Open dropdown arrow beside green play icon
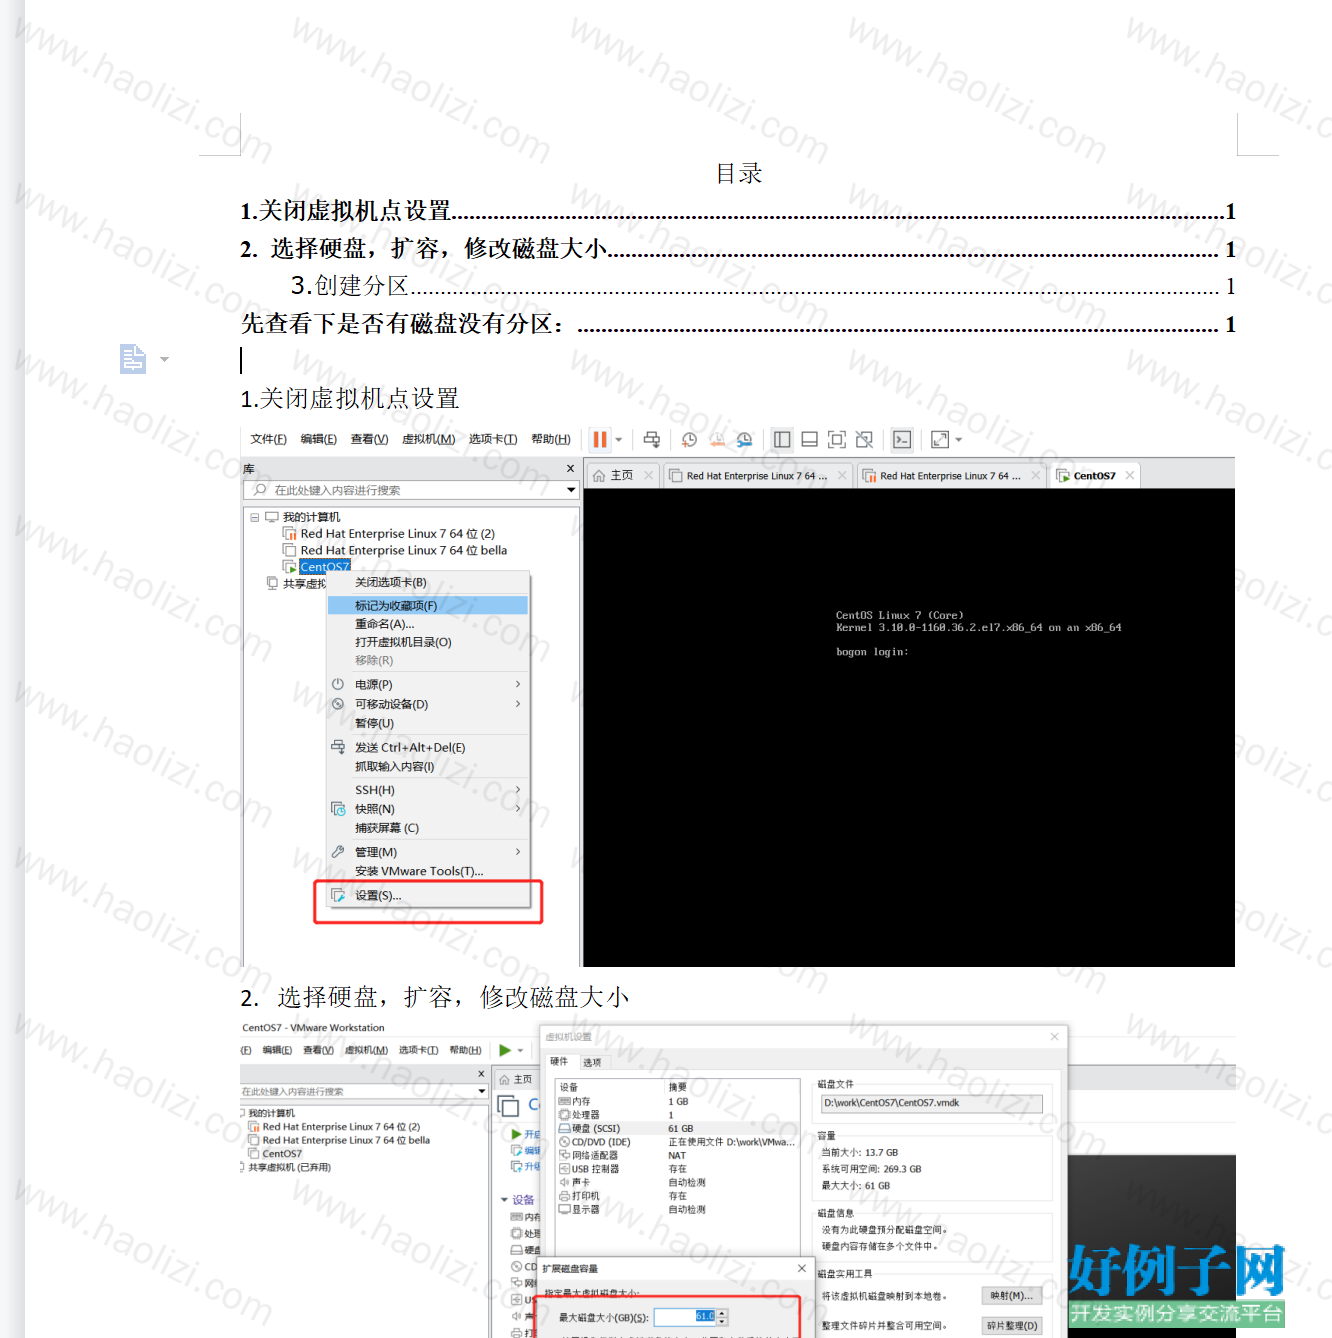Screen dimensions: 1332x1338 pyautogui.click(x=520, y=1050)
